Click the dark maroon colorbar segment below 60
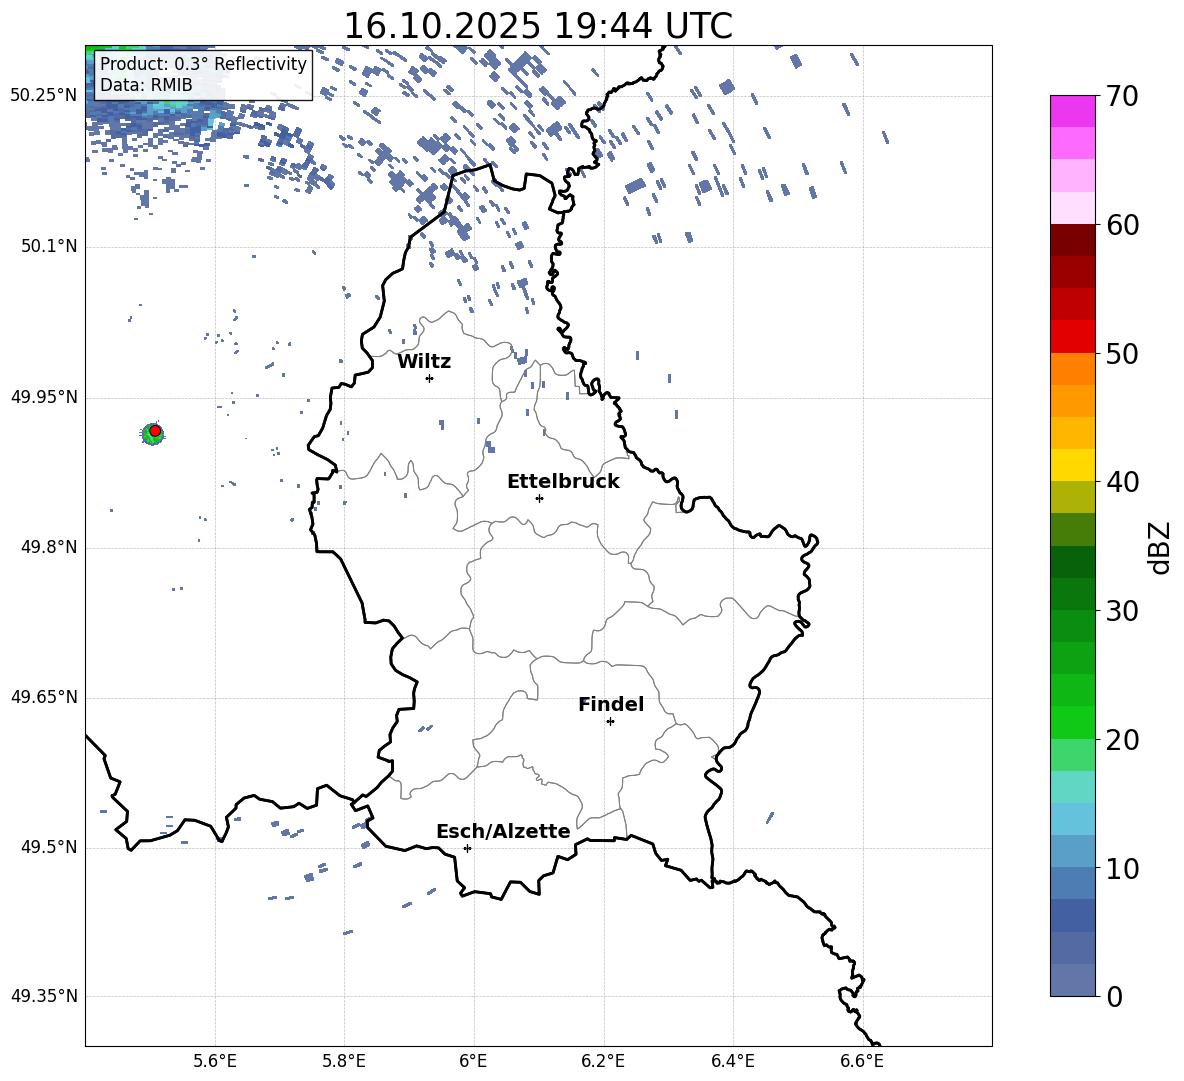The image size is (1184, 1081). [1072, 240]
